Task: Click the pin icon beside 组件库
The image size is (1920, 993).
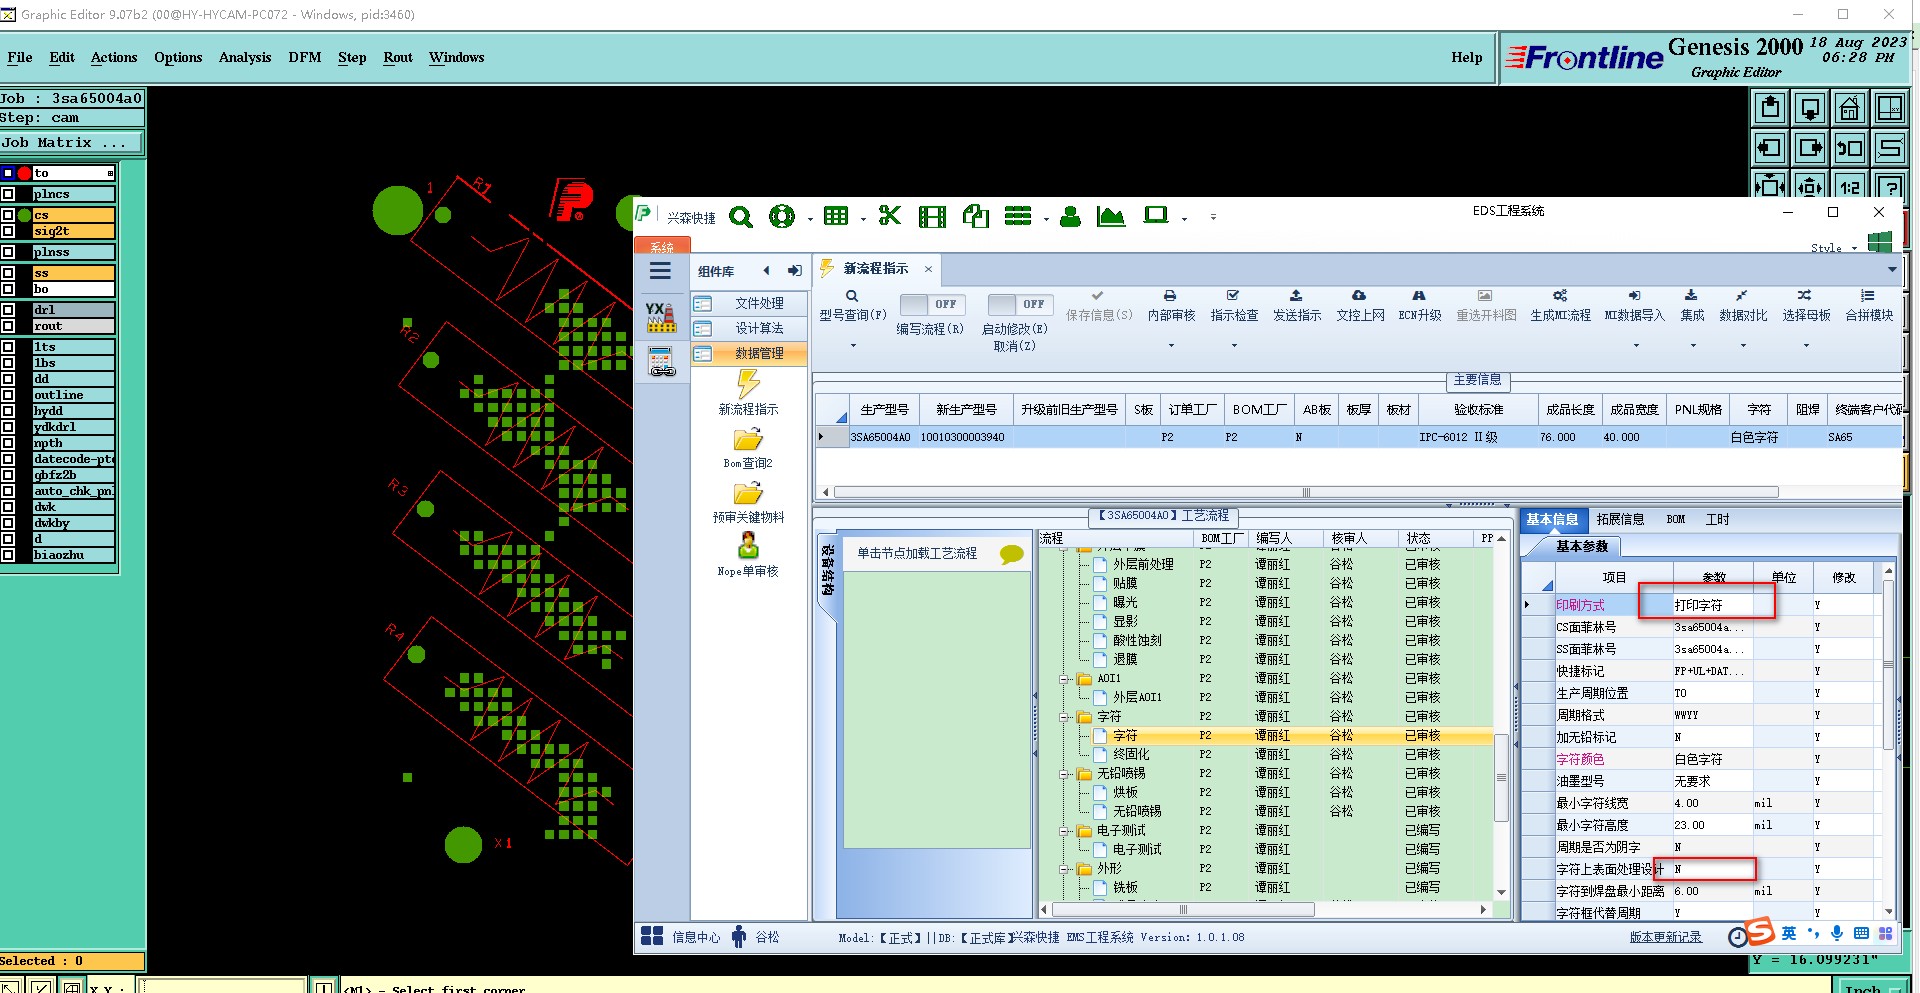Action: coord(794,271)
